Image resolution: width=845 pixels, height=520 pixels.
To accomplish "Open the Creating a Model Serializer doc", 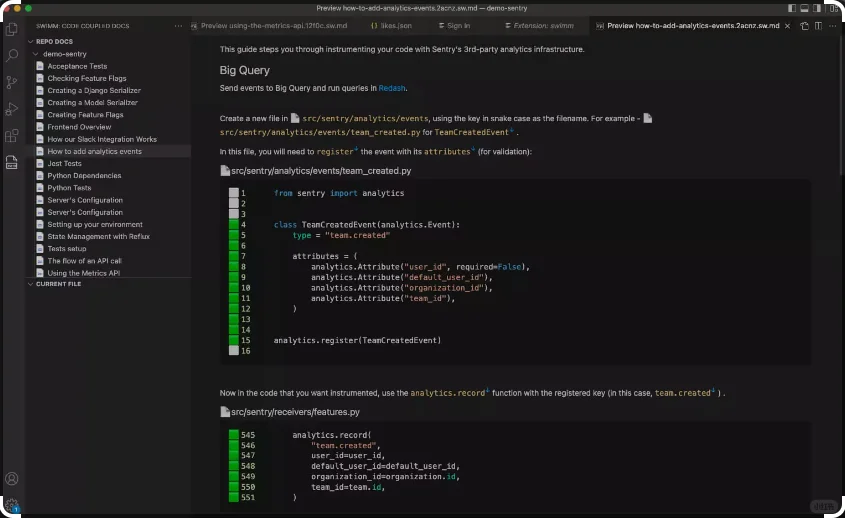I will pyautogui.click(x=93, y=103).
